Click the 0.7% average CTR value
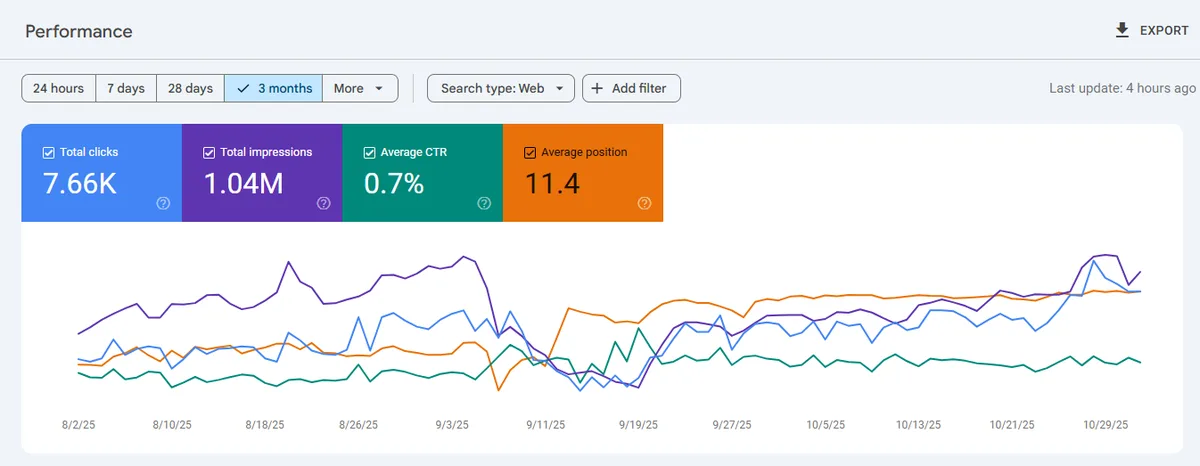1200x466 pixels. tap(394, 184)
